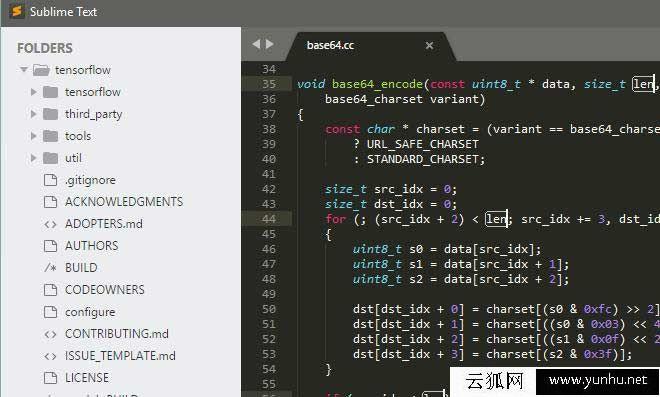Image resolution: width=660 pixels, height=397 pixels.
Task: Collapse the root tensorflow folder
Action: click(24, 69)
